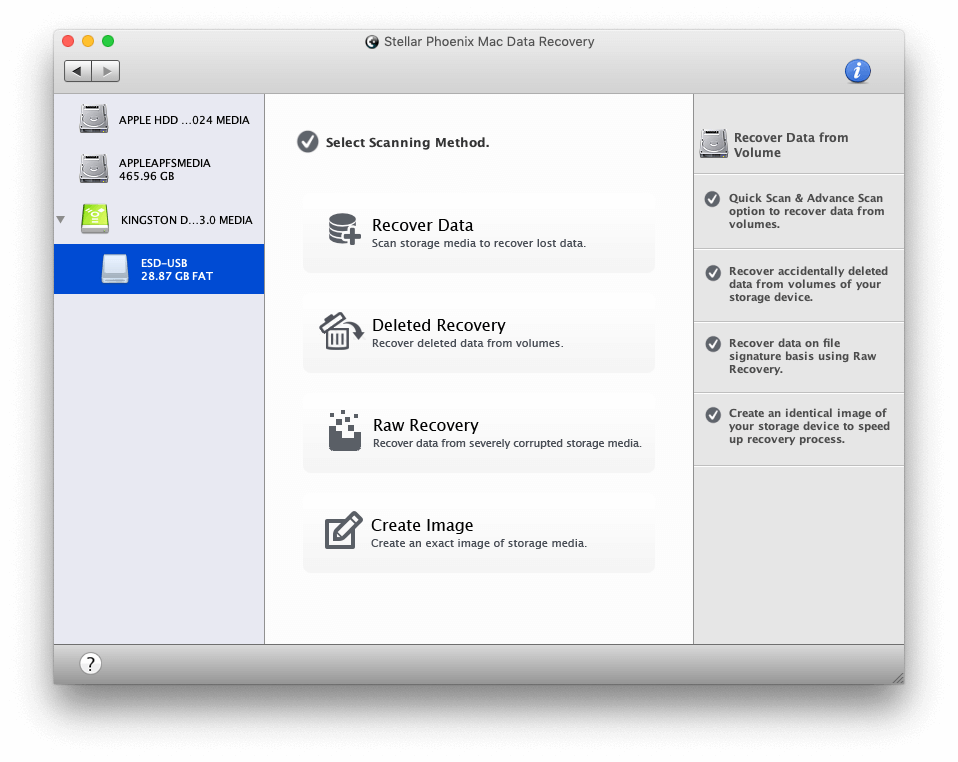Click the Recover Data from Volume drive icon
Viewport: 958px width, 762px height.
pos(714,144)
